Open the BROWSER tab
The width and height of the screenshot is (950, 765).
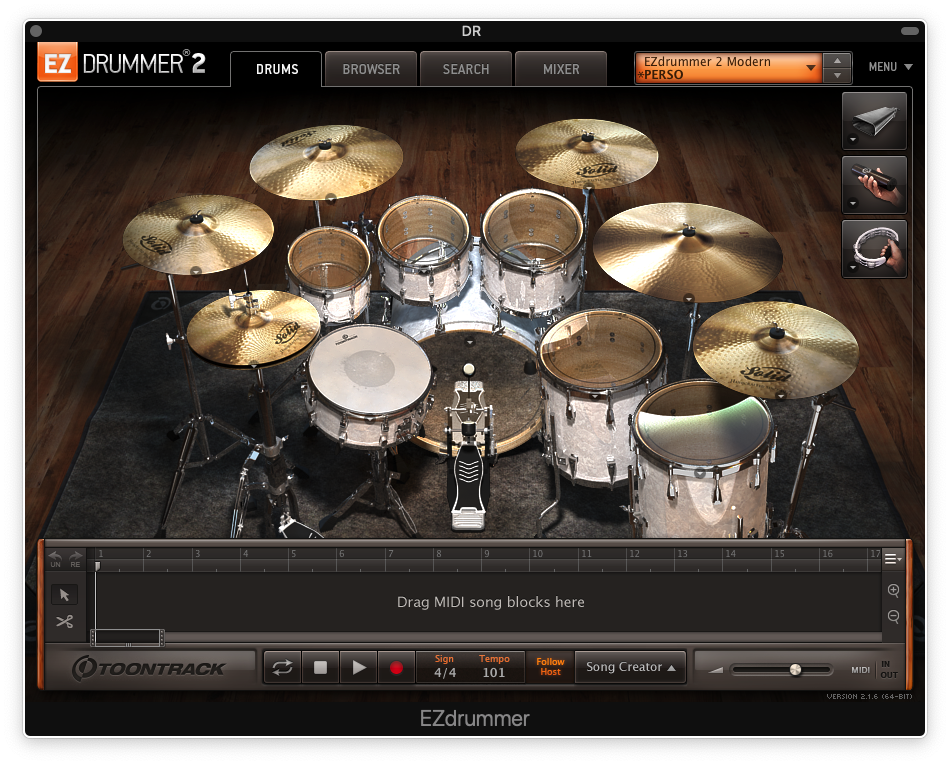[371, 69]
